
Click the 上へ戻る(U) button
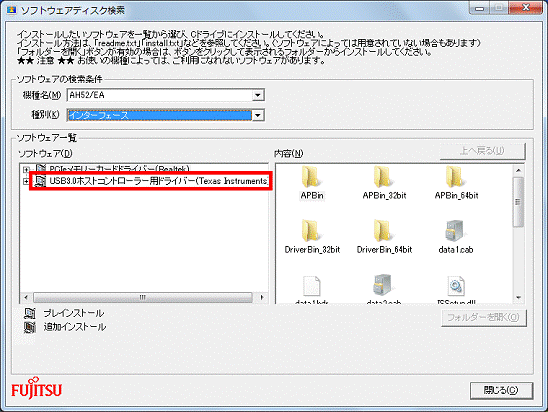[x=482, y=151]
